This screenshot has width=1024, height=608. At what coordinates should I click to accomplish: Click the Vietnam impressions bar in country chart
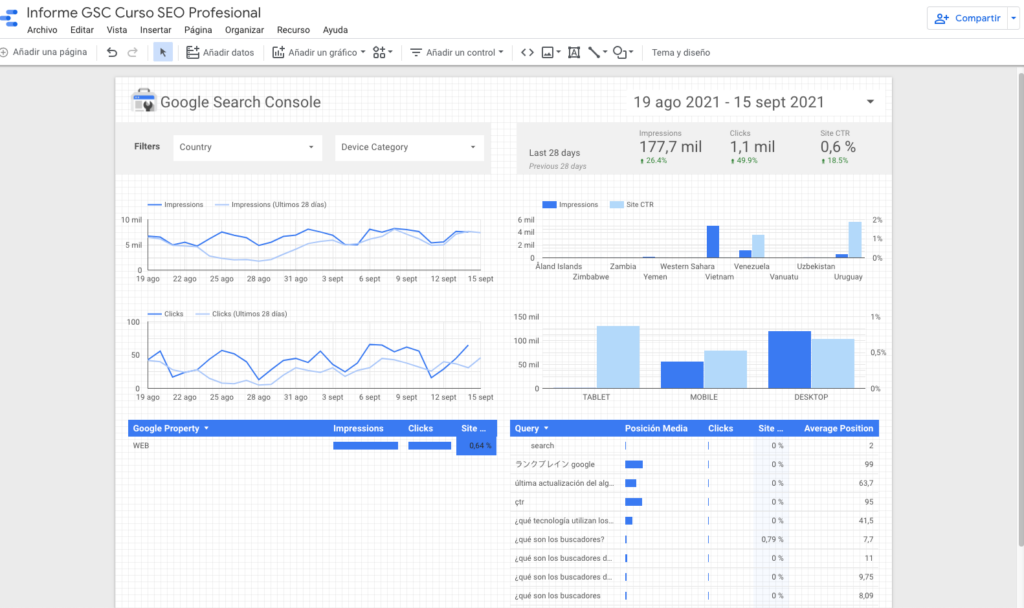click(x=713, y=242)
